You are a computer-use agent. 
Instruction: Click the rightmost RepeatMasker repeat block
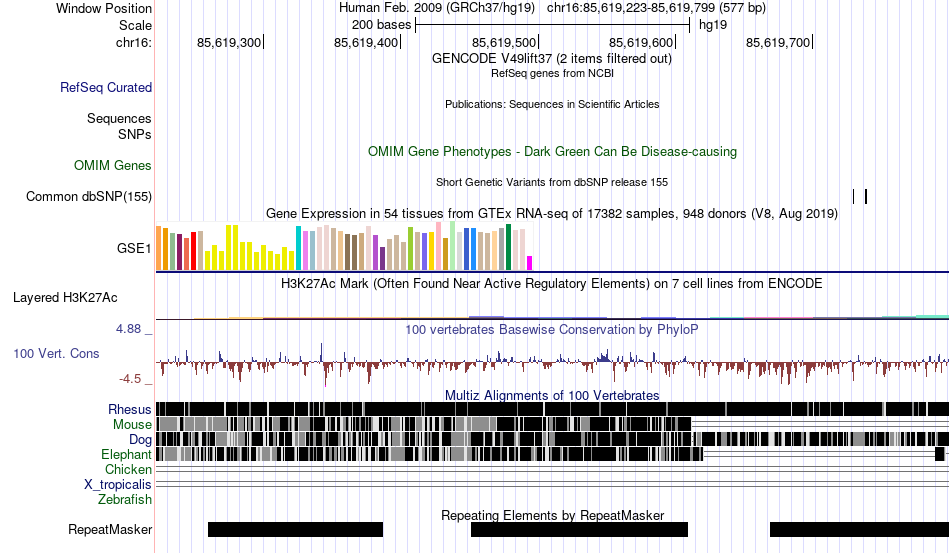tap(859, 529)
